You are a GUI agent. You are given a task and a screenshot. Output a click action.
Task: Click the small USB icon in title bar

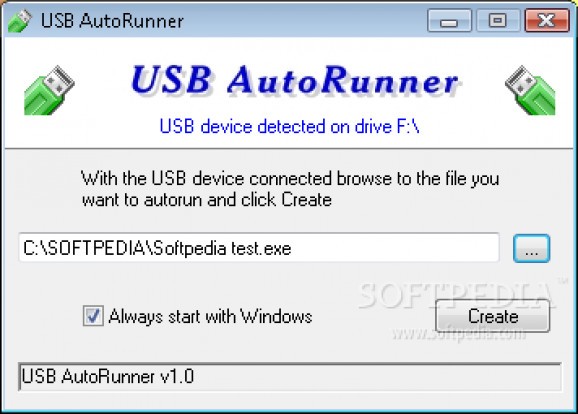click(x=20, y=21)
